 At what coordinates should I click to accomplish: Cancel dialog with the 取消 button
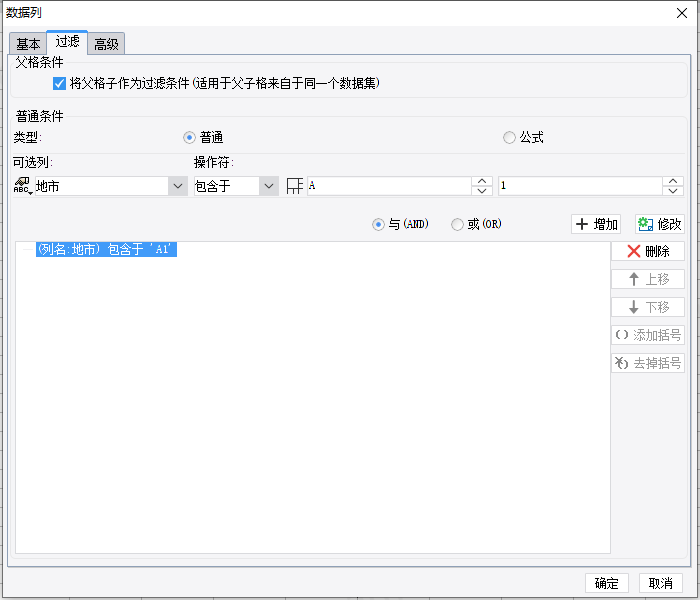pos(661,583)
